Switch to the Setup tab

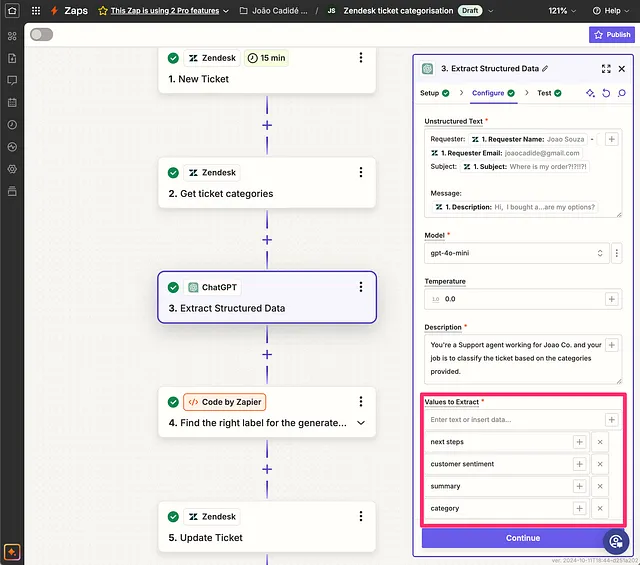[434, 93]
